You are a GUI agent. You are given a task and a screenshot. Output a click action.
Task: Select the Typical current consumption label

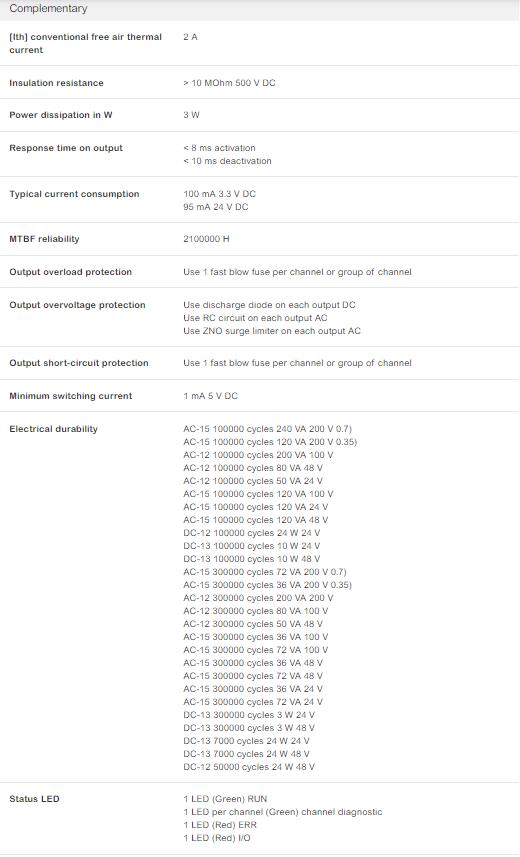[74, 194]
